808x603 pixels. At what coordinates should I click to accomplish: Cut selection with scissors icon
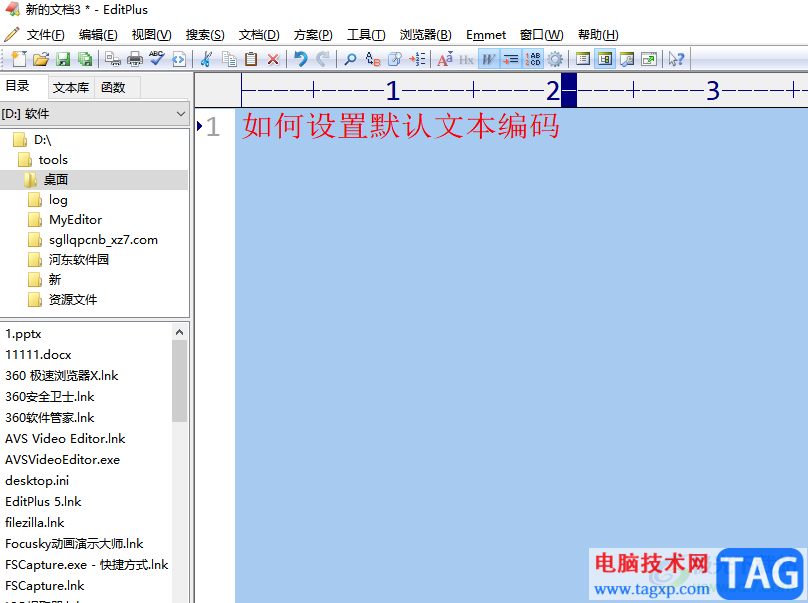[x=206, y=59]
